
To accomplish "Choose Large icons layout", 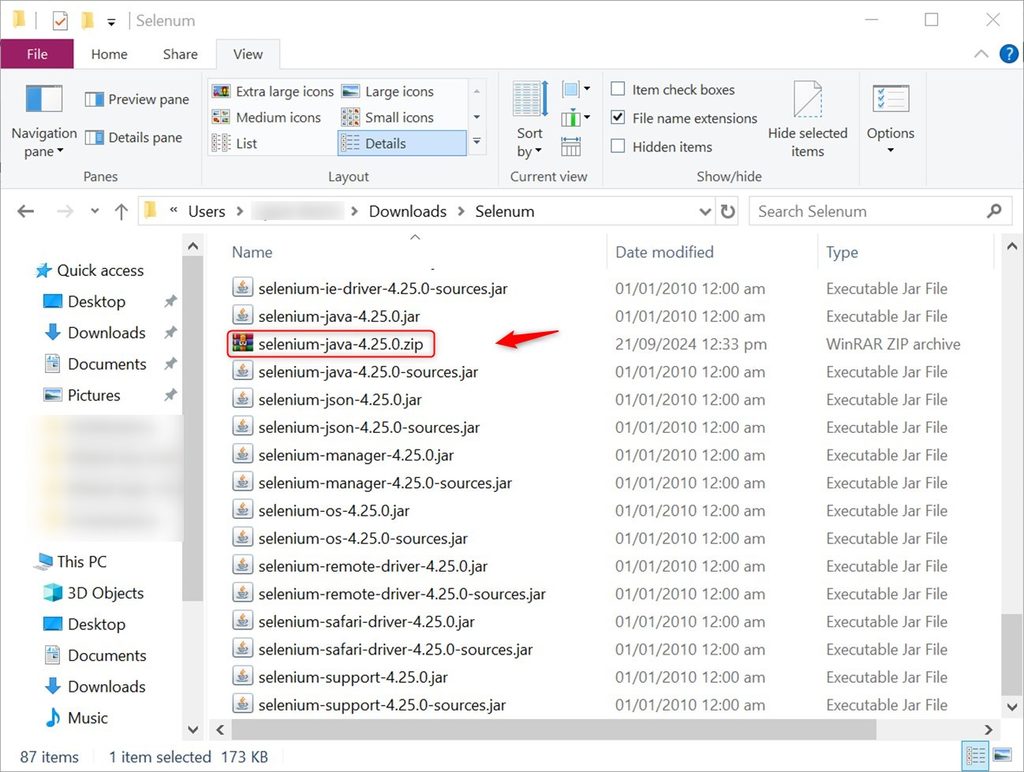I will 388,91.
